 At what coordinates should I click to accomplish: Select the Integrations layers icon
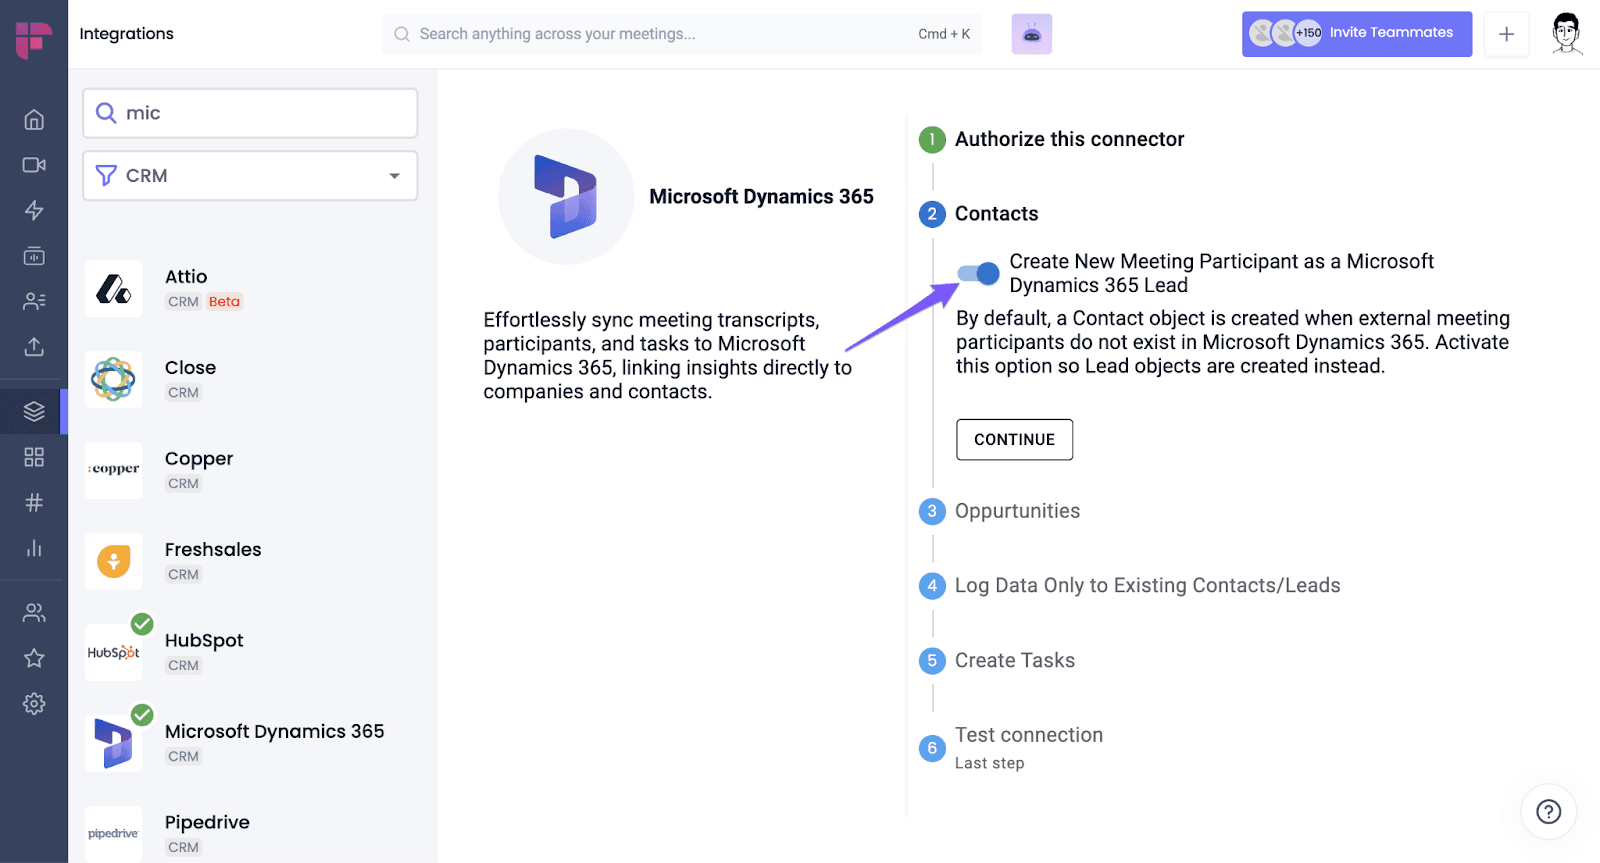click(34, 411)
